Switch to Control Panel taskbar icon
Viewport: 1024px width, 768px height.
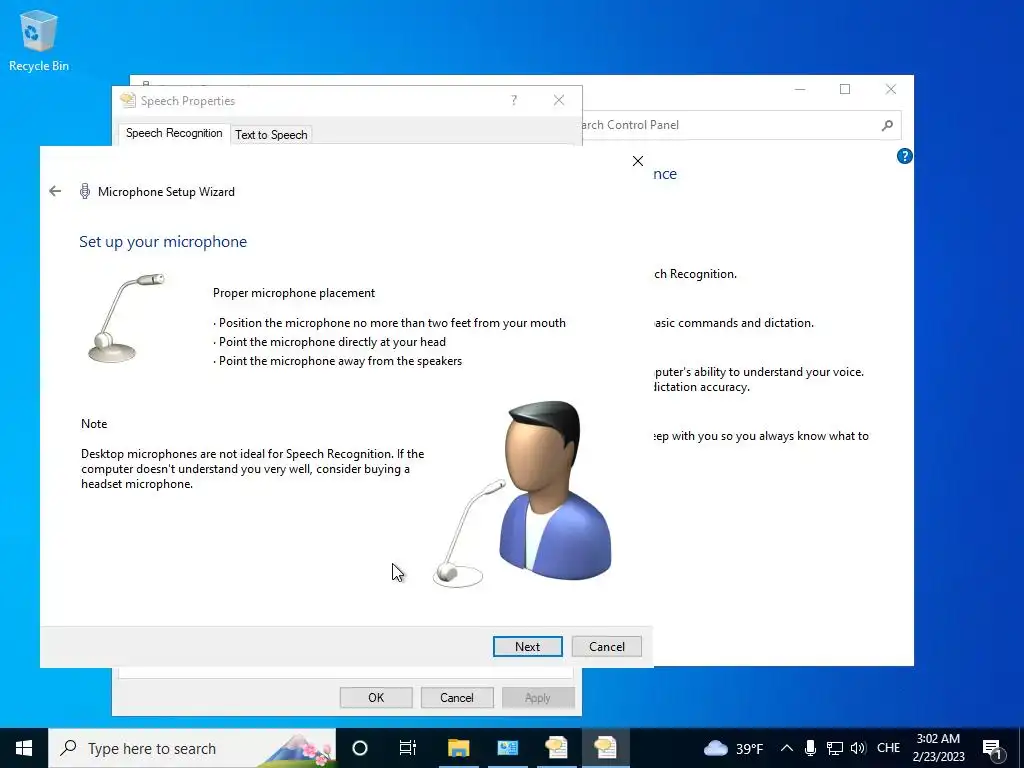tap(507, 748)
